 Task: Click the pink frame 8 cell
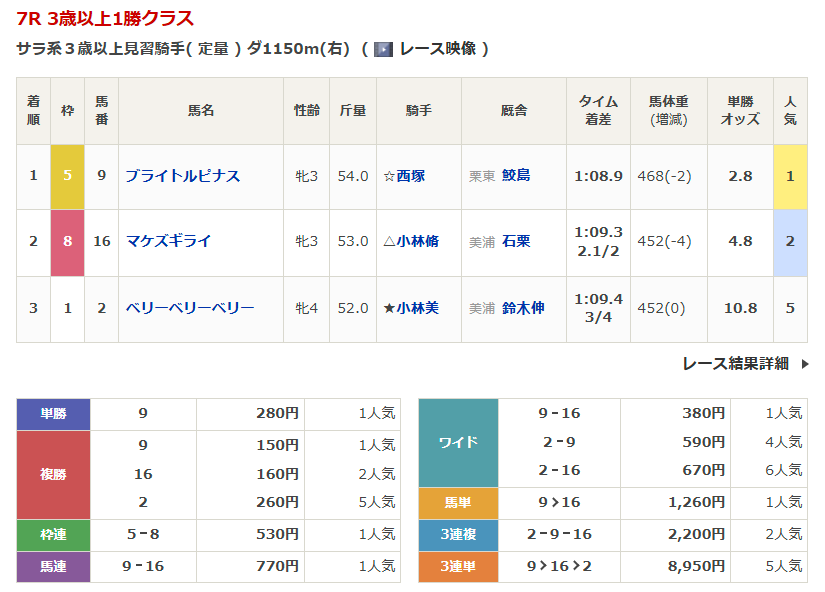tap(68, 241)
